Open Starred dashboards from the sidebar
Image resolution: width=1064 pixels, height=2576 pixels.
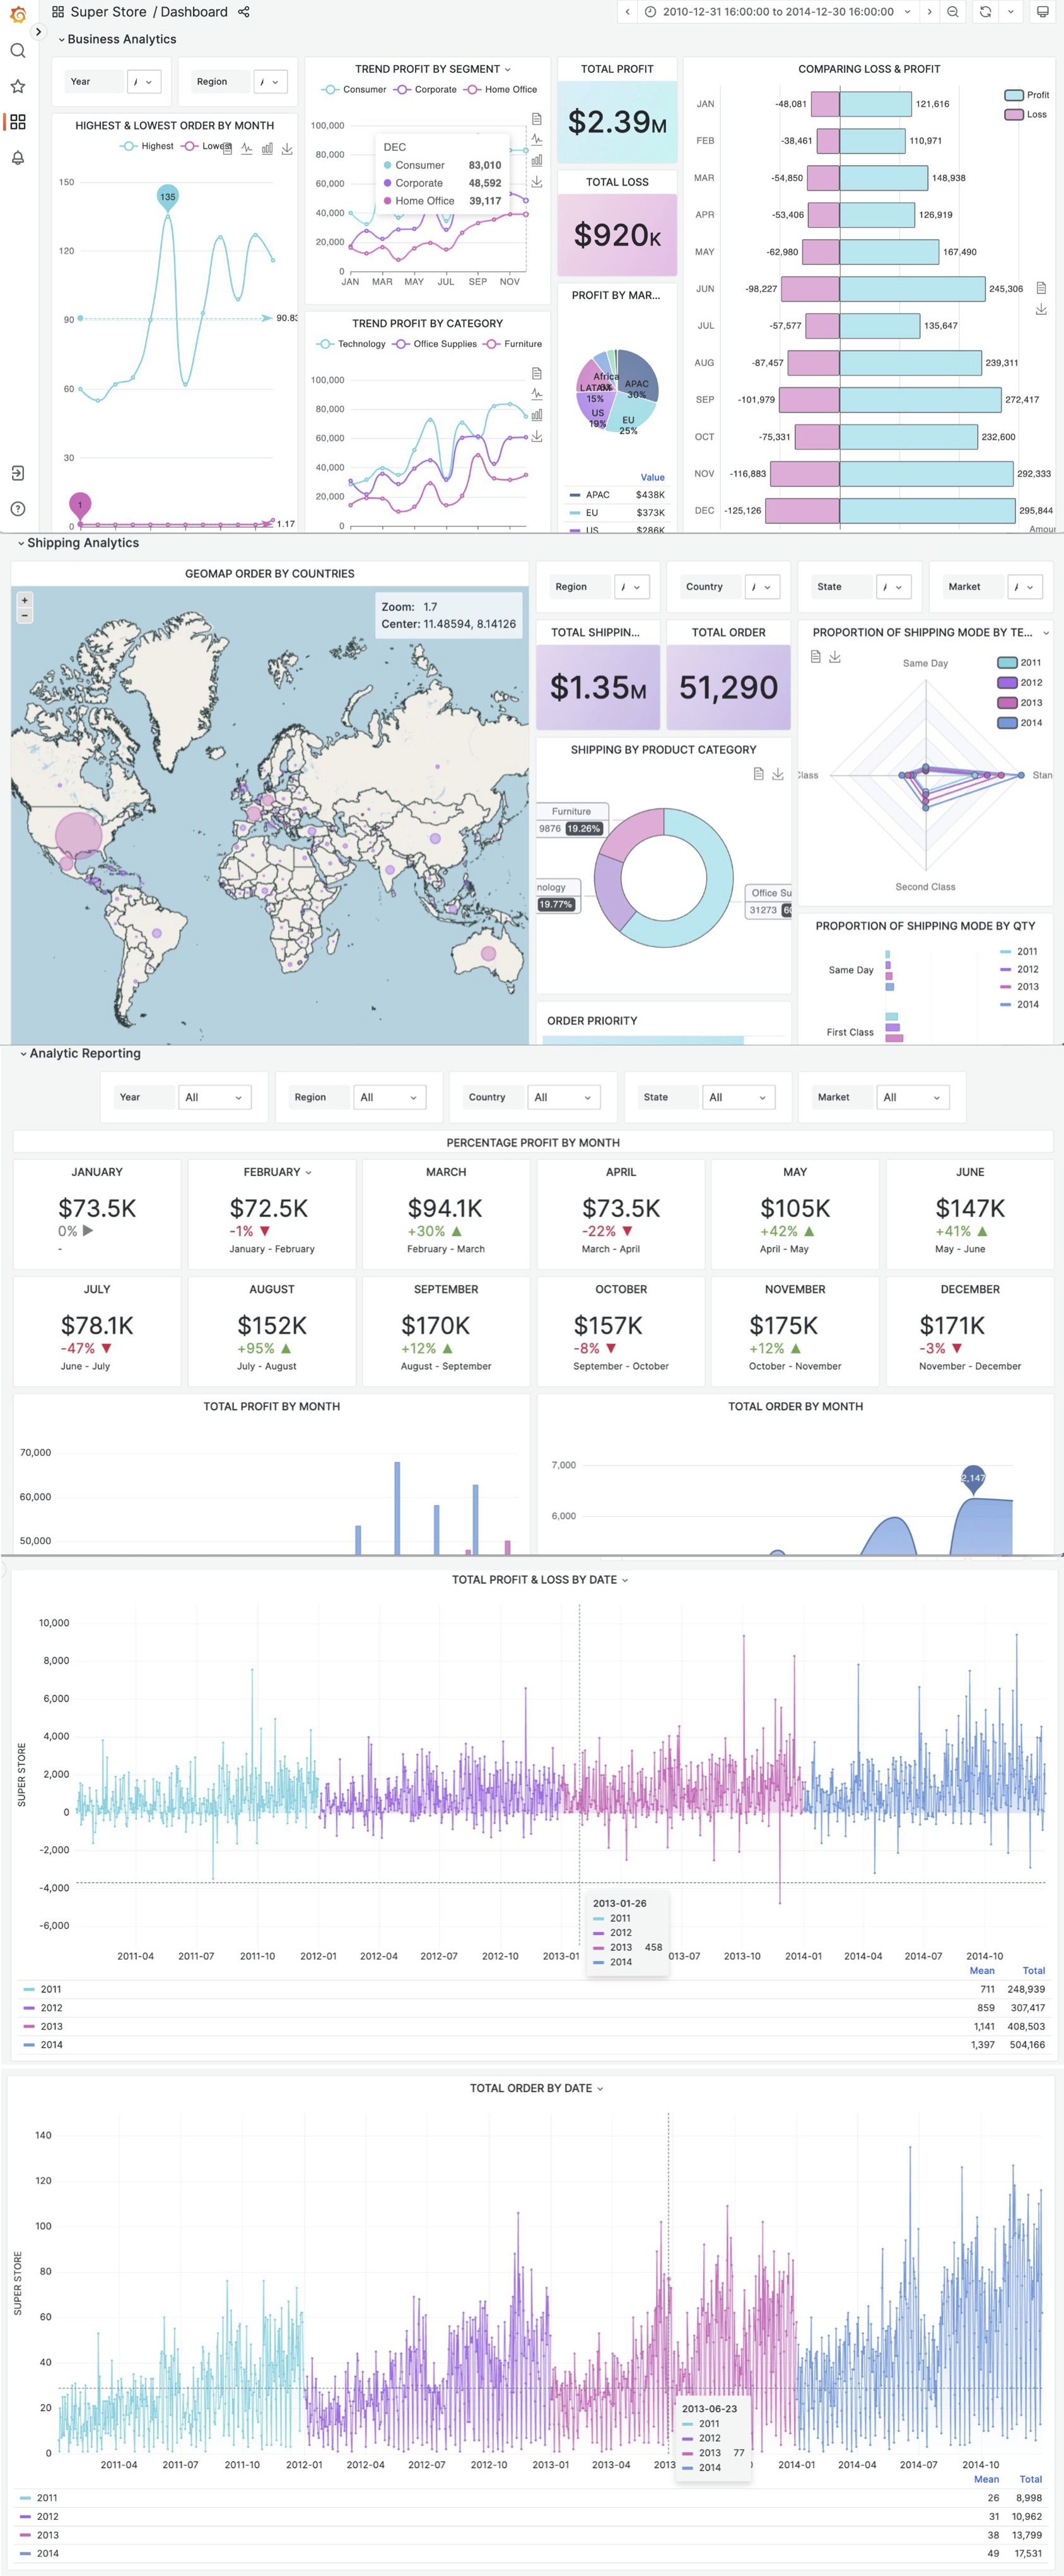(17, 87)
